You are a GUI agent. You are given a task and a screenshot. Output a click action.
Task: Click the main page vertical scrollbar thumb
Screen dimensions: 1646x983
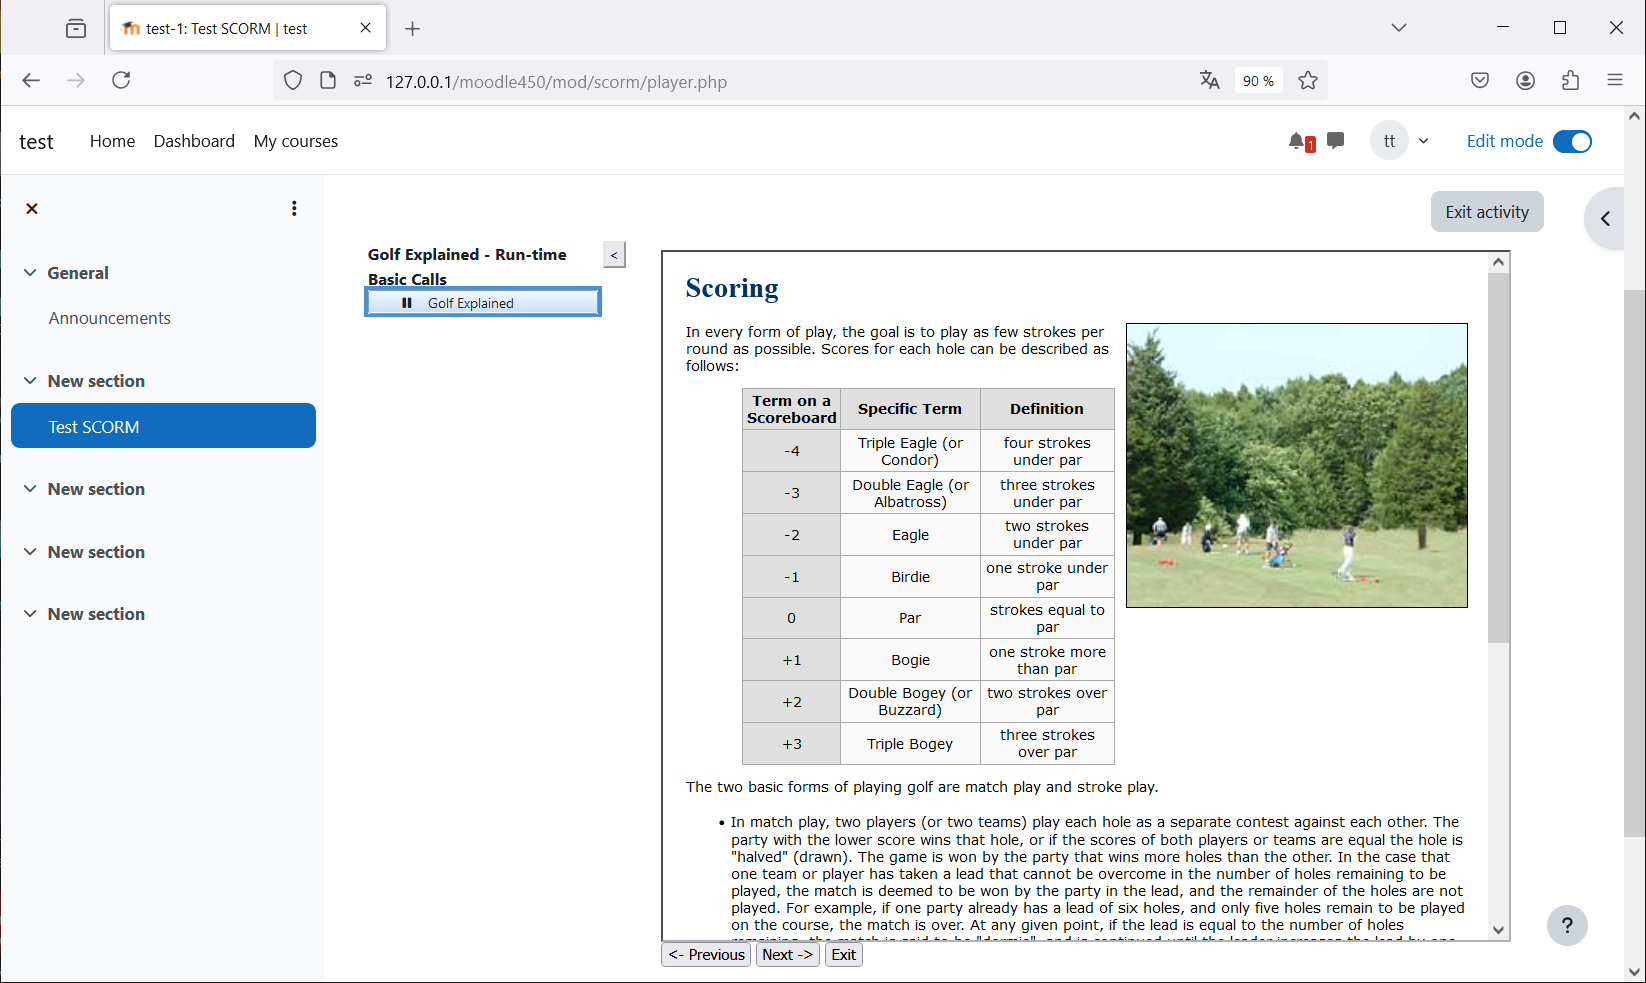point(1634,563)
